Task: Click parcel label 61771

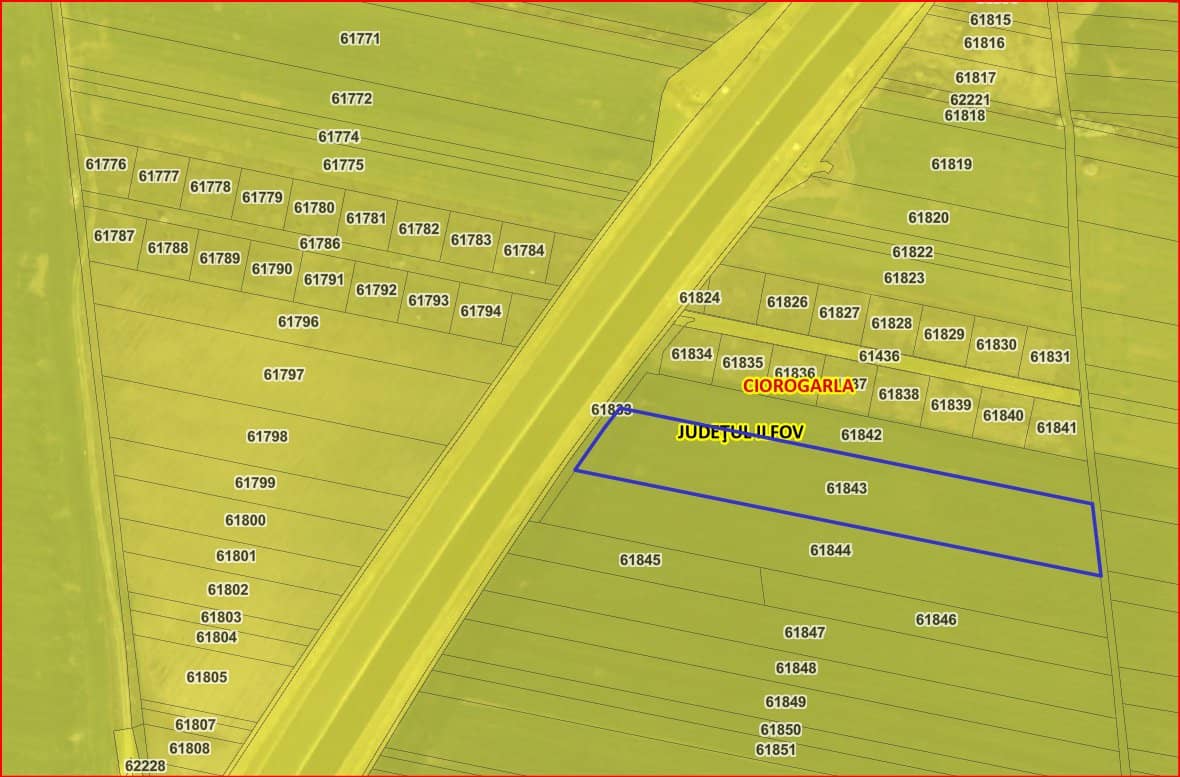Action: click(360, 38)
